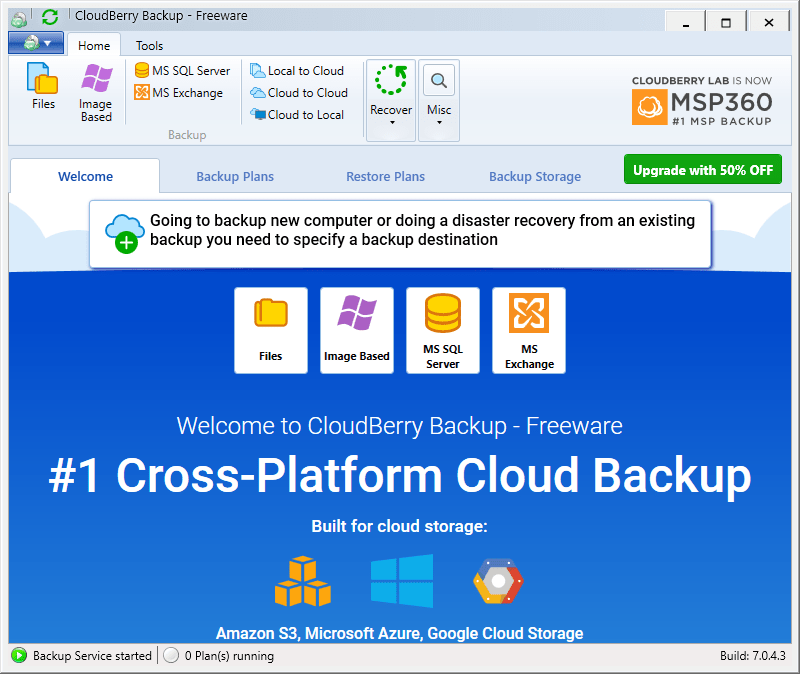The image size is (800, 674).
Task: Click Upgrade with 50% OFF button
Action: (703, 169)
